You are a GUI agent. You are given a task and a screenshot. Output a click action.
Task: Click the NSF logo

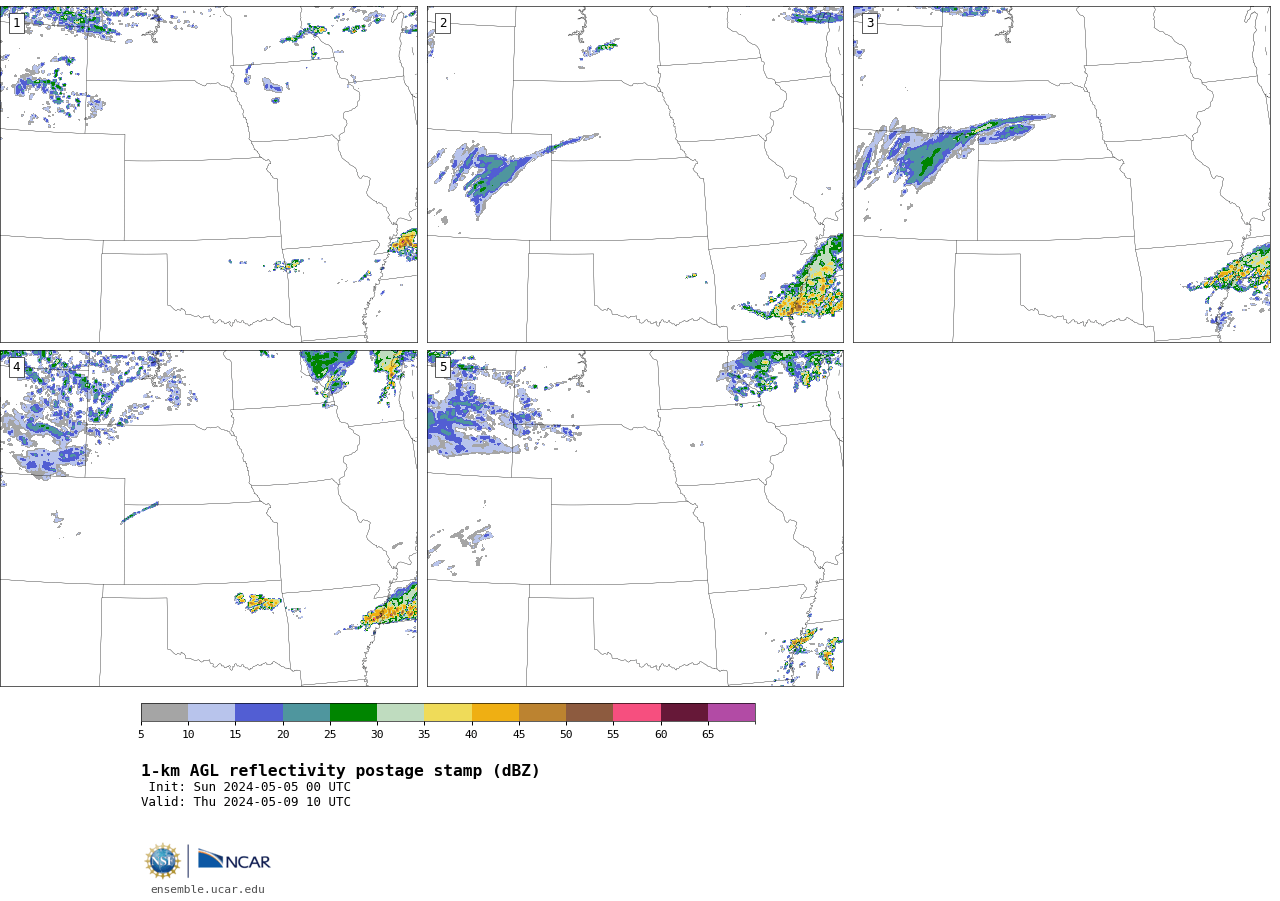163,861
